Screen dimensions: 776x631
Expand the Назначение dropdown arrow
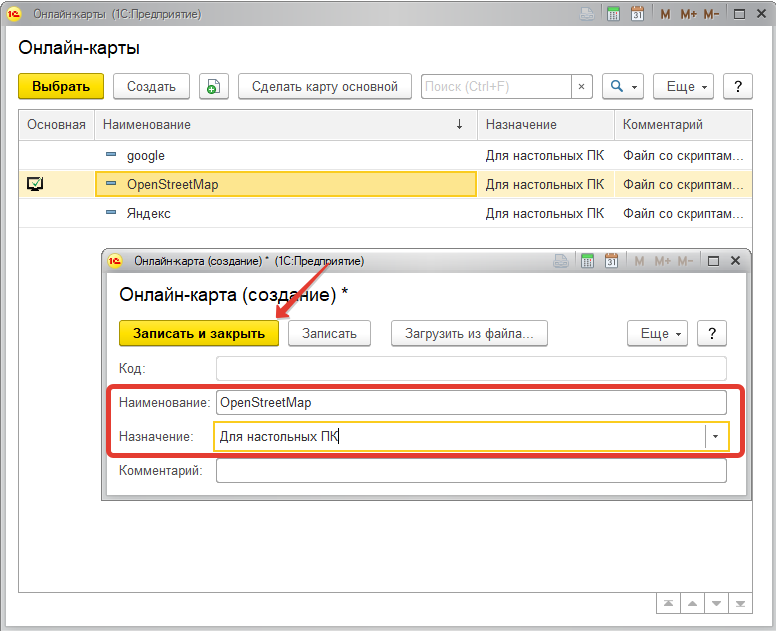pos(716,437)
